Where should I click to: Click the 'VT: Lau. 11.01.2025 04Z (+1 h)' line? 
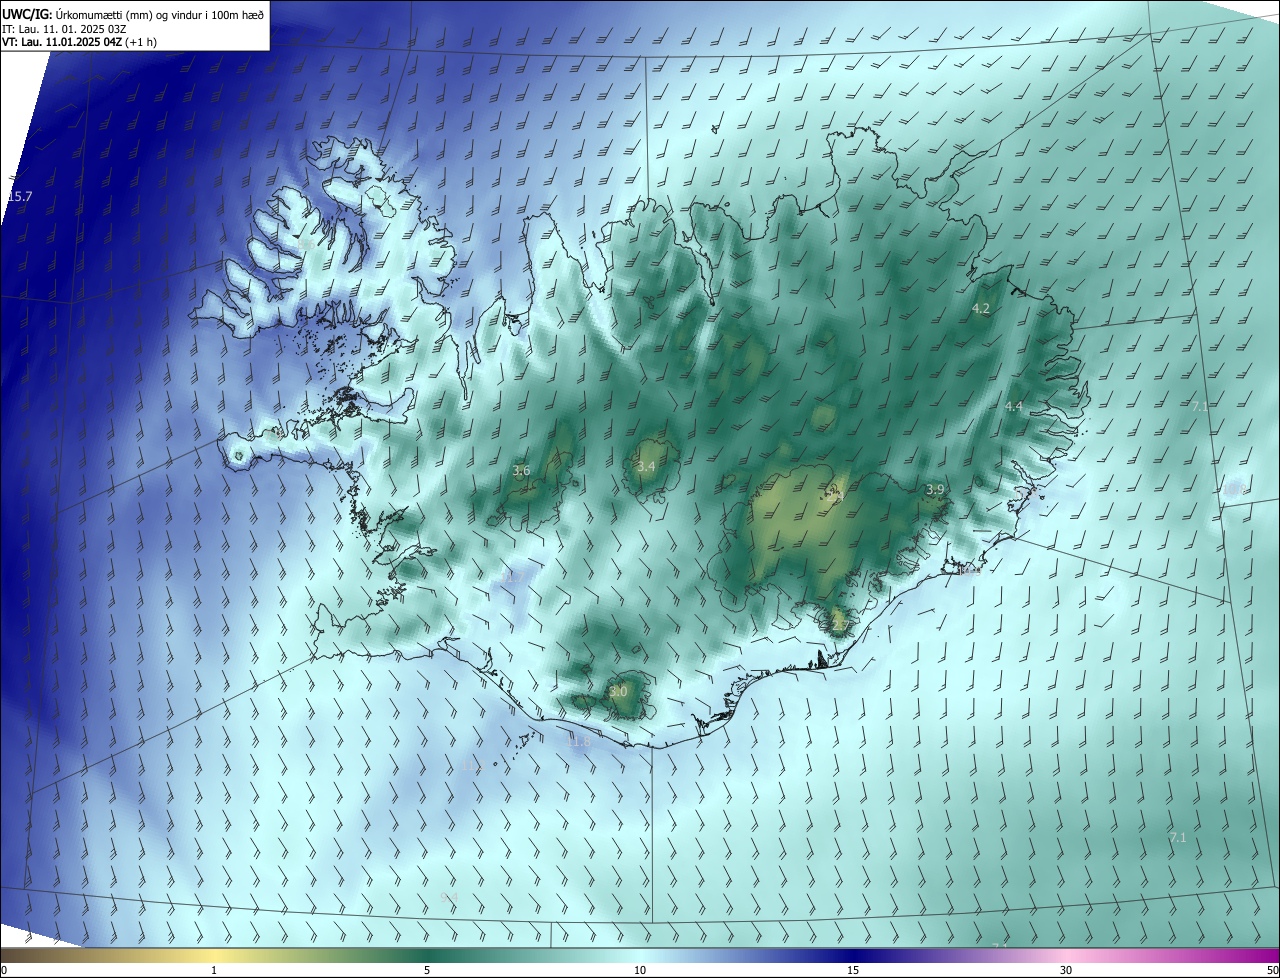coord(79,42)
